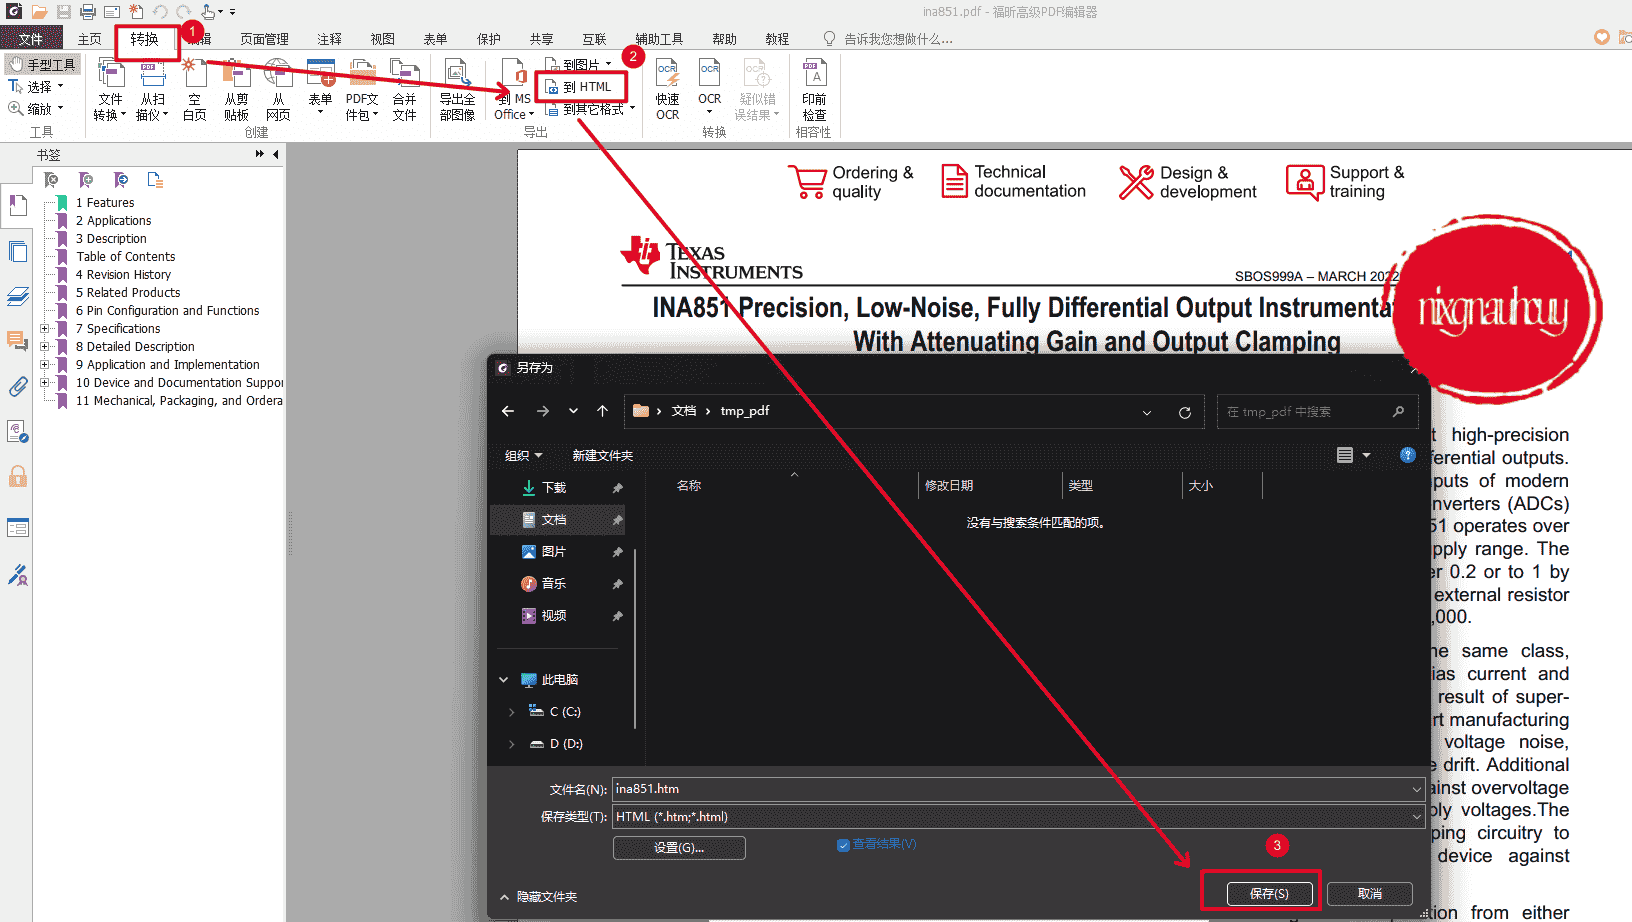Image resolution: width=1632 pixels, height=922 pixels.
Task: Switch to the Convert (转换) ribbon tab
Action: 144,39
